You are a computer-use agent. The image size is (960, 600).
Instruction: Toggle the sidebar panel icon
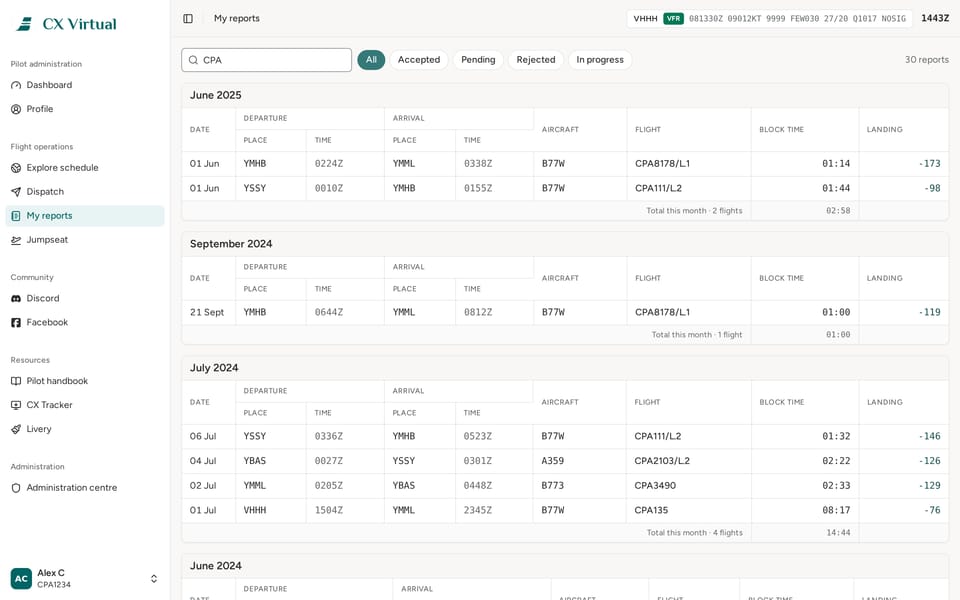point(188,18)
